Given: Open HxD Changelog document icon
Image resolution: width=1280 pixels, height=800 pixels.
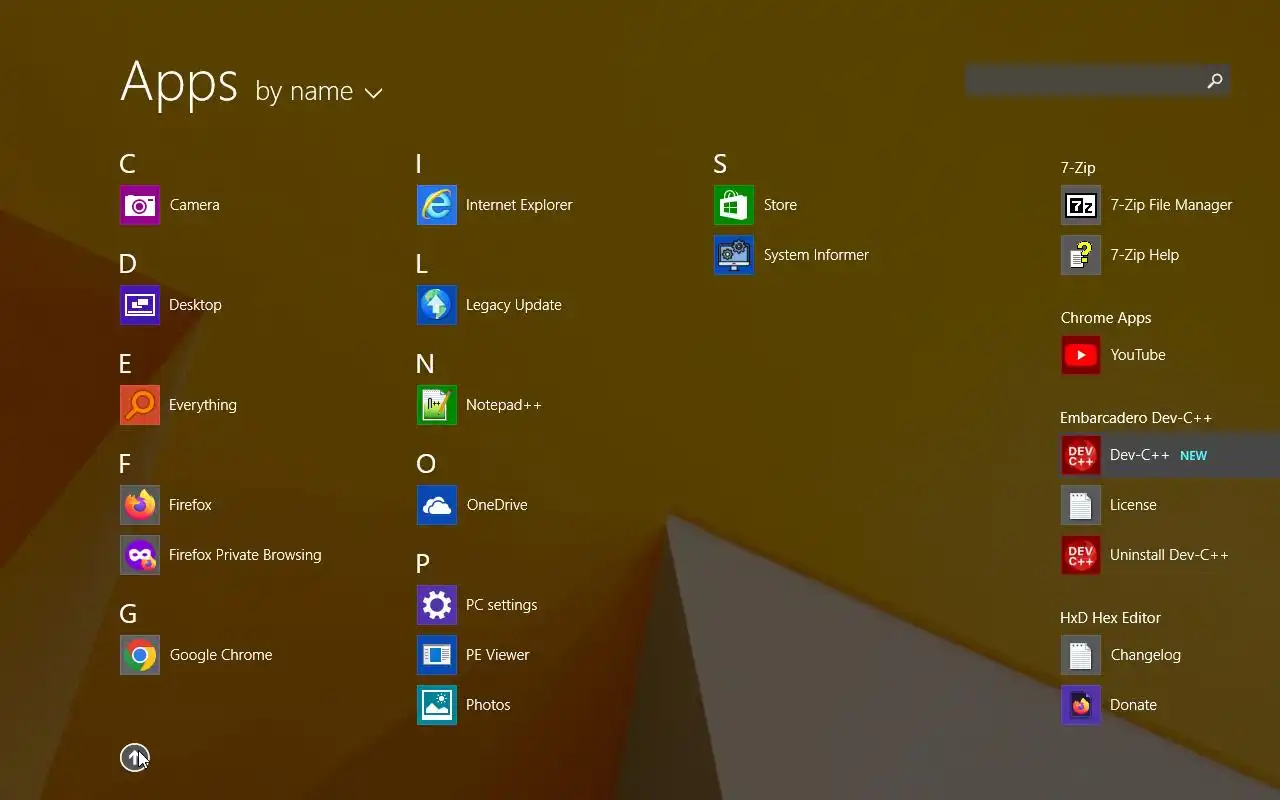Looking at the screenshot, I should 1081,655.
